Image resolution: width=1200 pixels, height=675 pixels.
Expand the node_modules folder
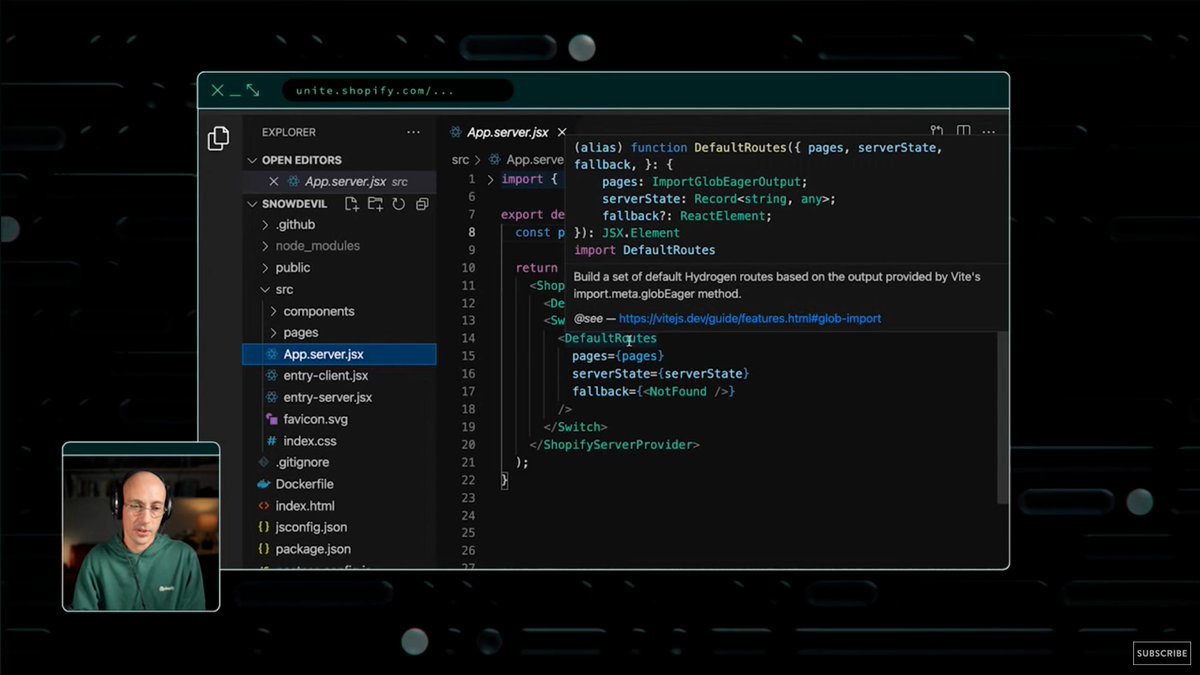(x=265, y=246)
